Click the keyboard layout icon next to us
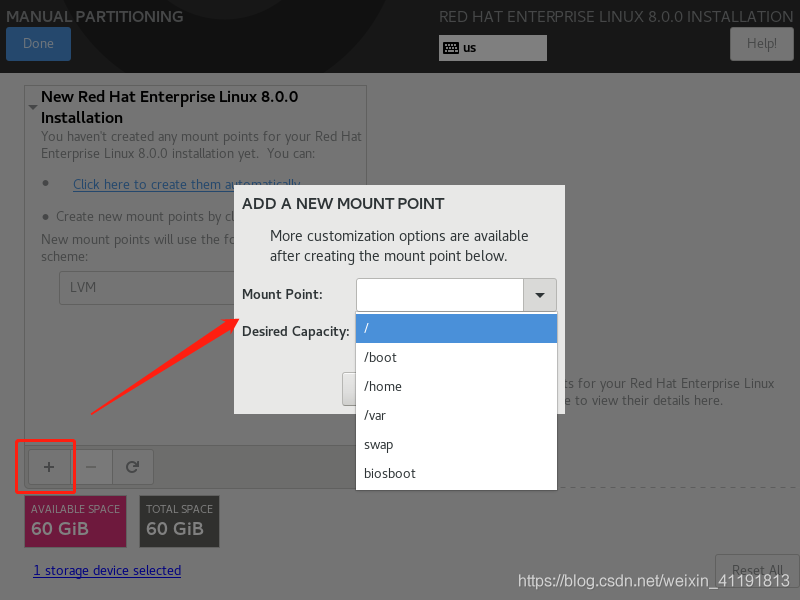The width and height of the screenshot is (800, 600). tap(451, 48)
